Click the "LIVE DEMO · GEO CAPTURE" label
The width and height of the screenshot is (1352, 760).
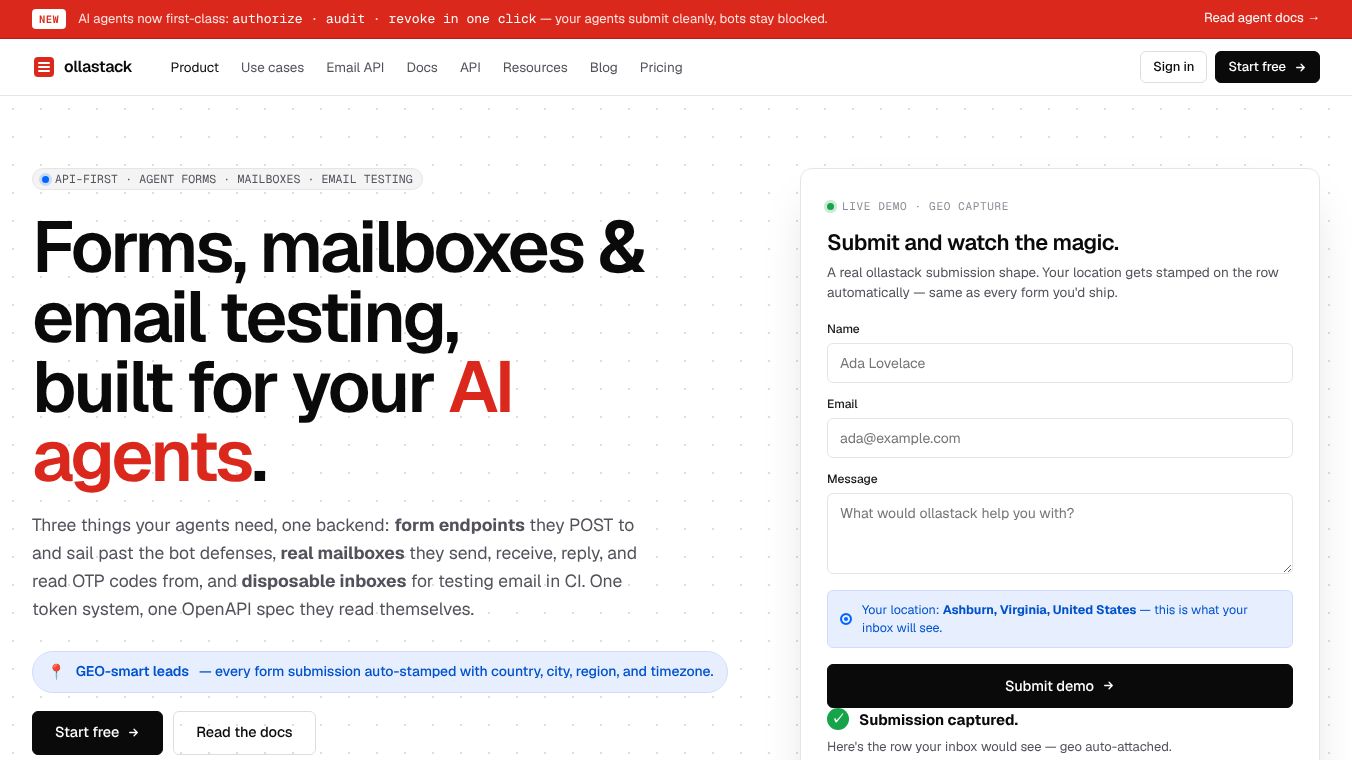pos(925,207)
